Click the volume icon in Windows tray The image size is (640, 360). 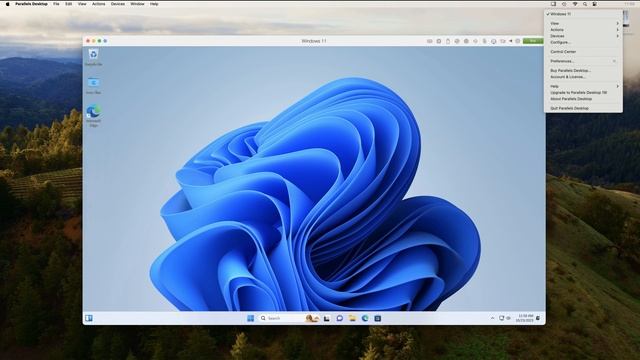508,318
